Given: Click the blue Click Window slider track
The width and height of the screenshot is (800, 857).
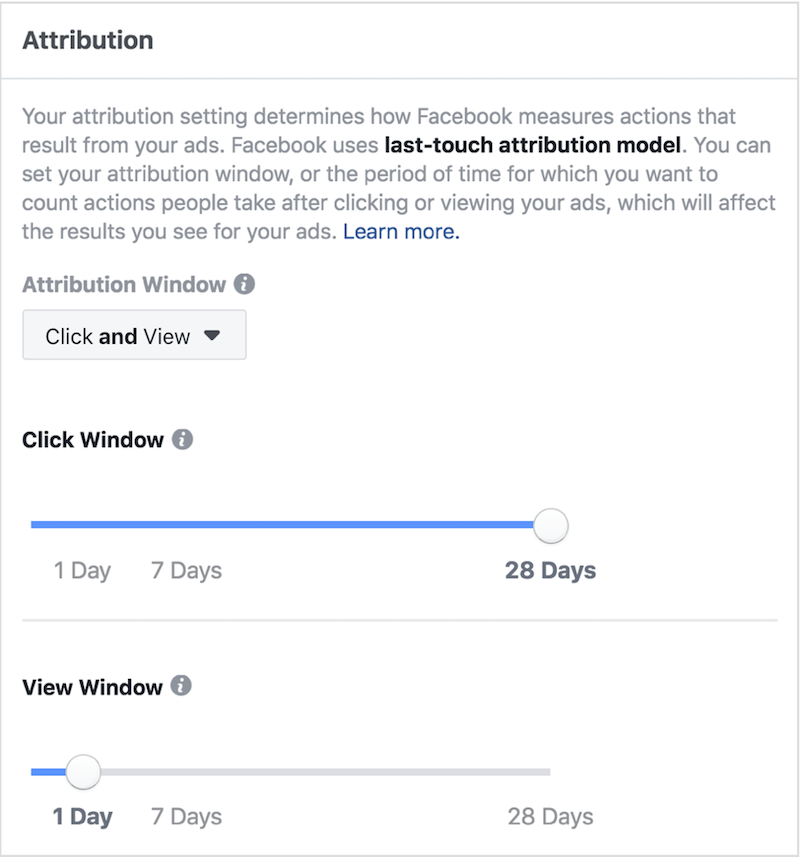Looking at the screenshot, I should 282,525.
